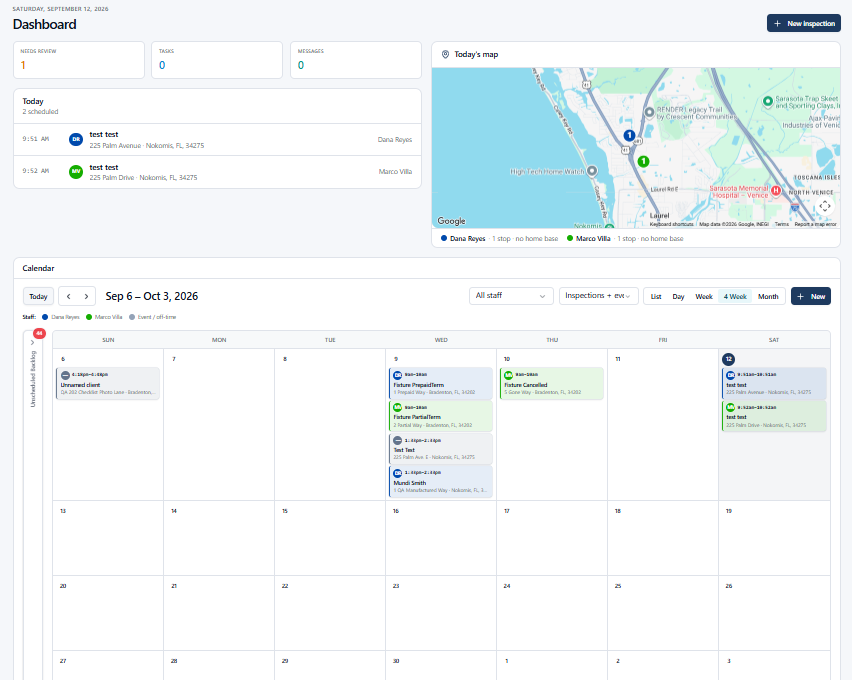This screenshot has width=852, height=680.
Task: Click Report a map error link
Action: click(x=815, y=224)
